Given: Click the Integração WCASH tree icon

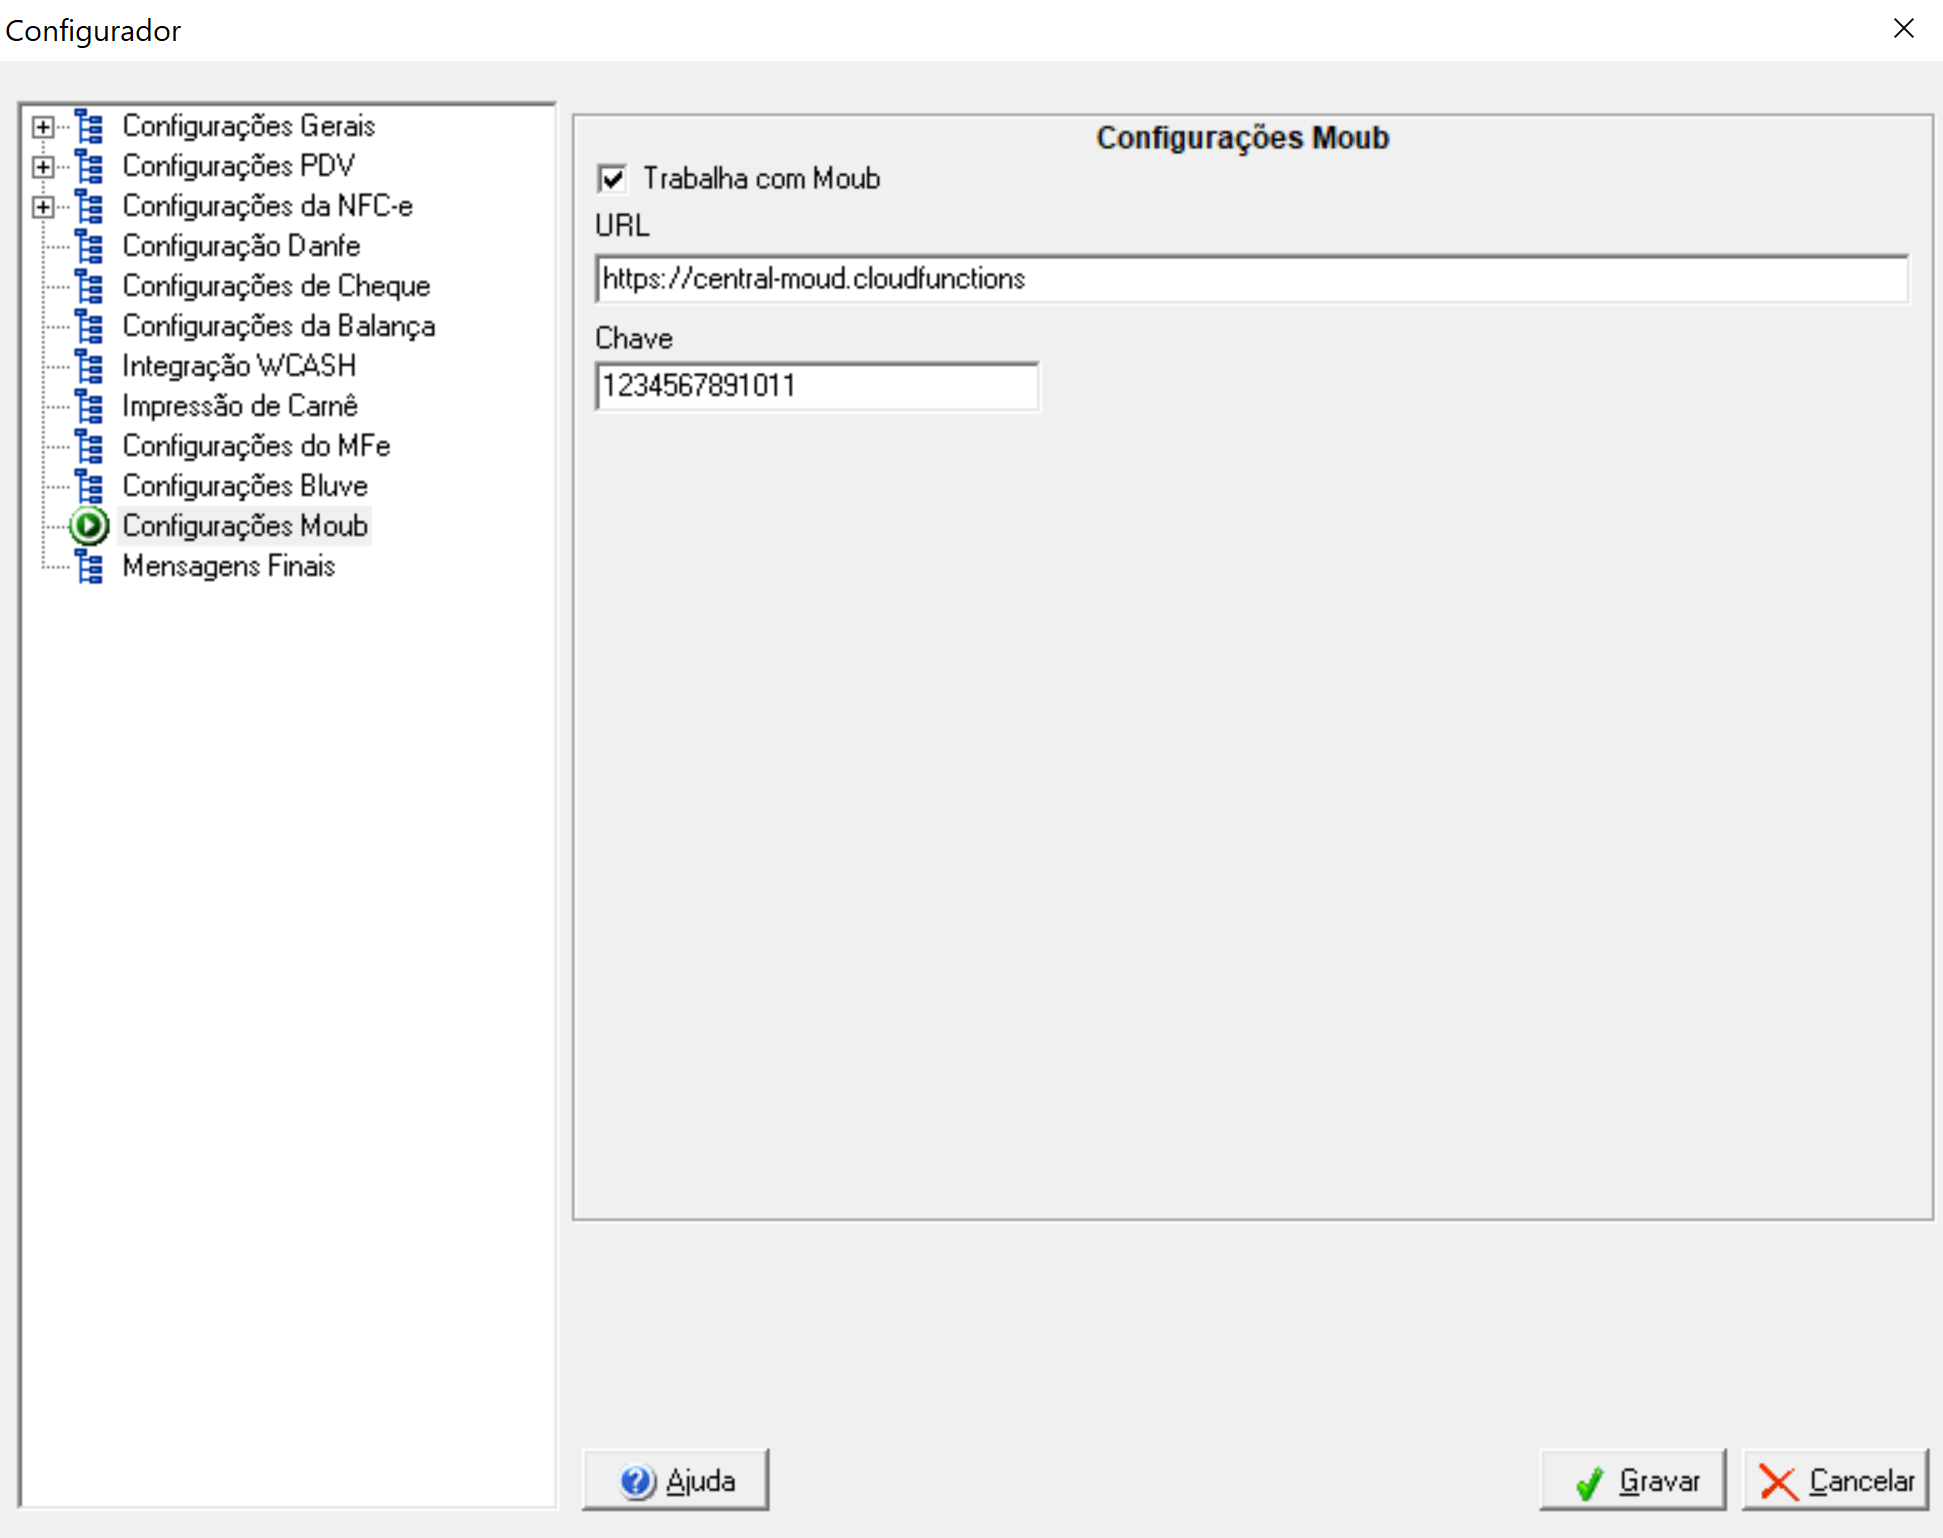Looking at the screenshot, I should point(89,366).
